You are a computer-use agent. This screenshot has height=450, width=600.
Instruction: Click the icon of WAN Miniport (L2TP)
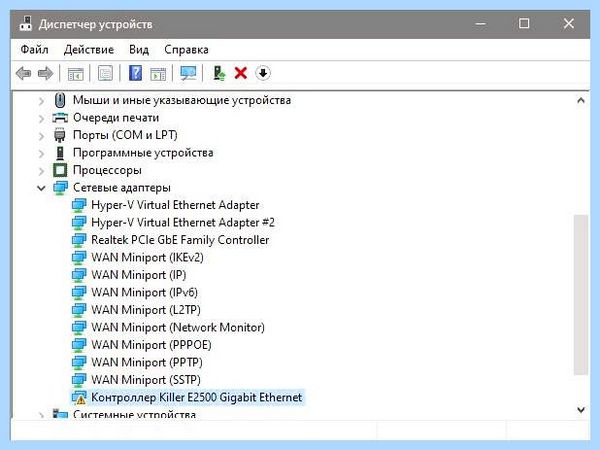(79, 310)
